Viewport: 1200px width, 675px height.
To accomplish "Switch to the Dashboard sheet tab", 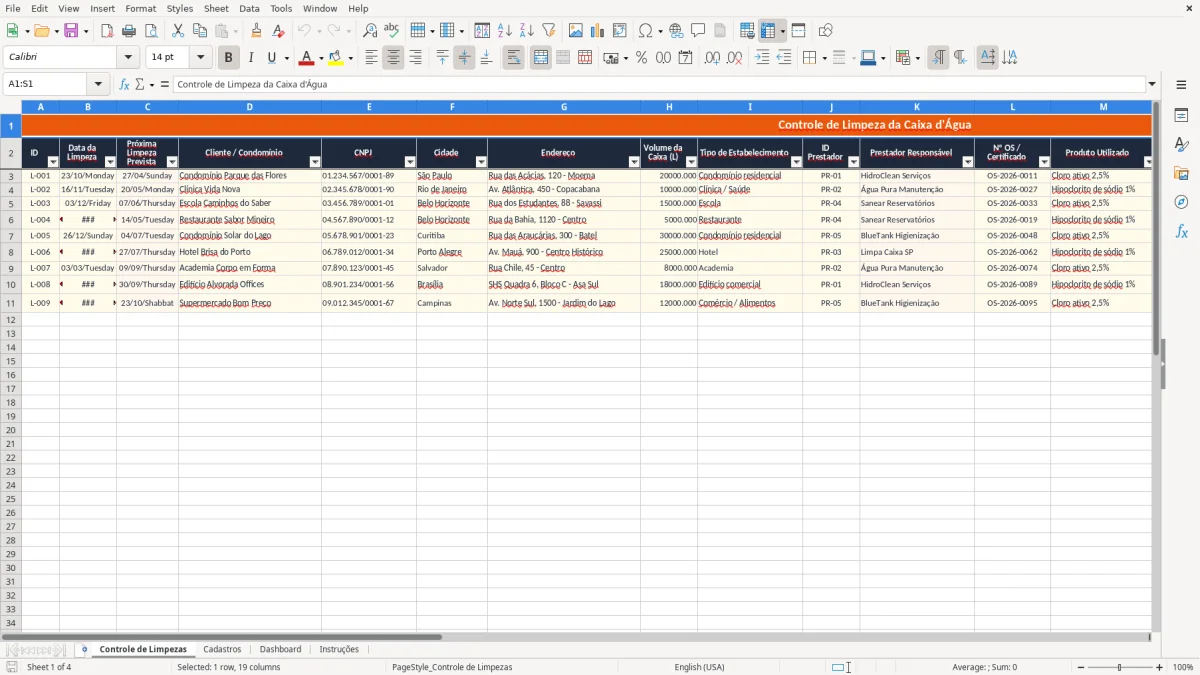I will pyautogui.click(x=280, y=649).
